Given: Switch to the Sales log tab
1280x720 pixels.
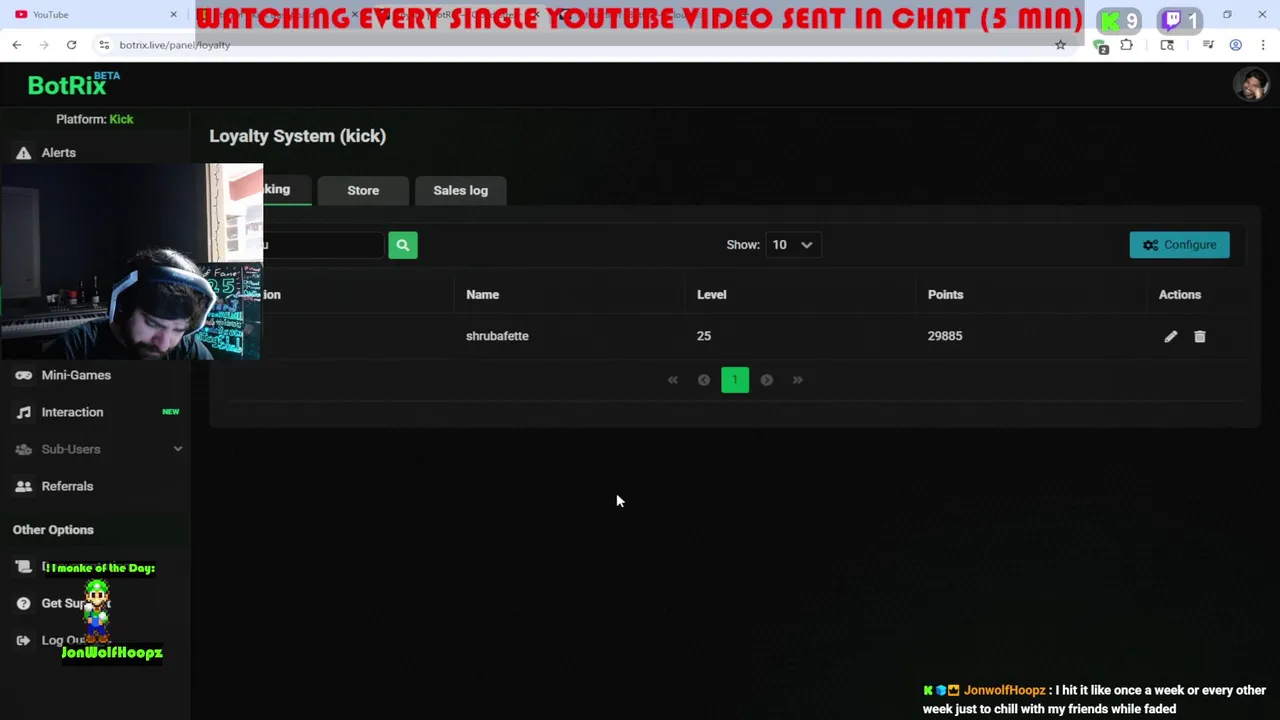Looking at the screenshot, I should coord(460,190).
